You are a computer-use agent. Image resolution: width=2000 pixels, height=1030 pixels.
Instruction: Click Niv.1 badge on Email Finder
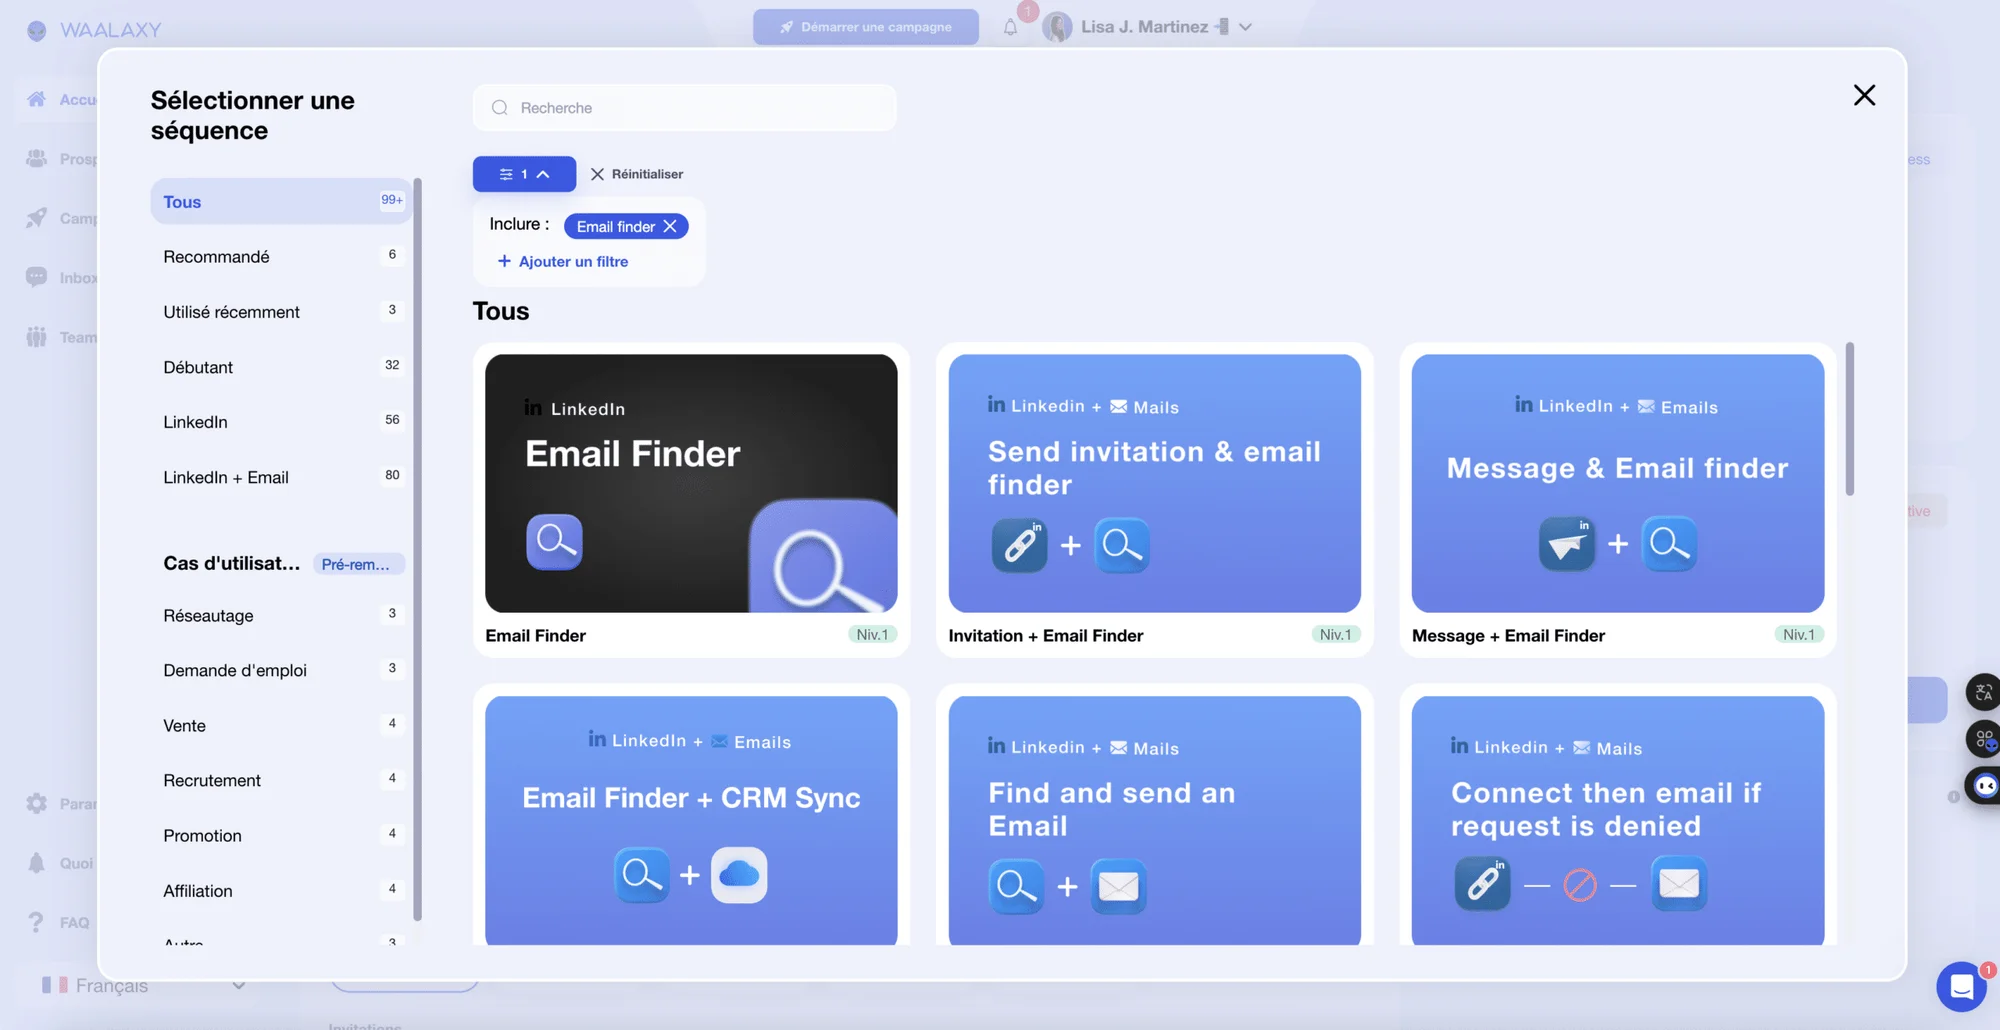(872, 635)
